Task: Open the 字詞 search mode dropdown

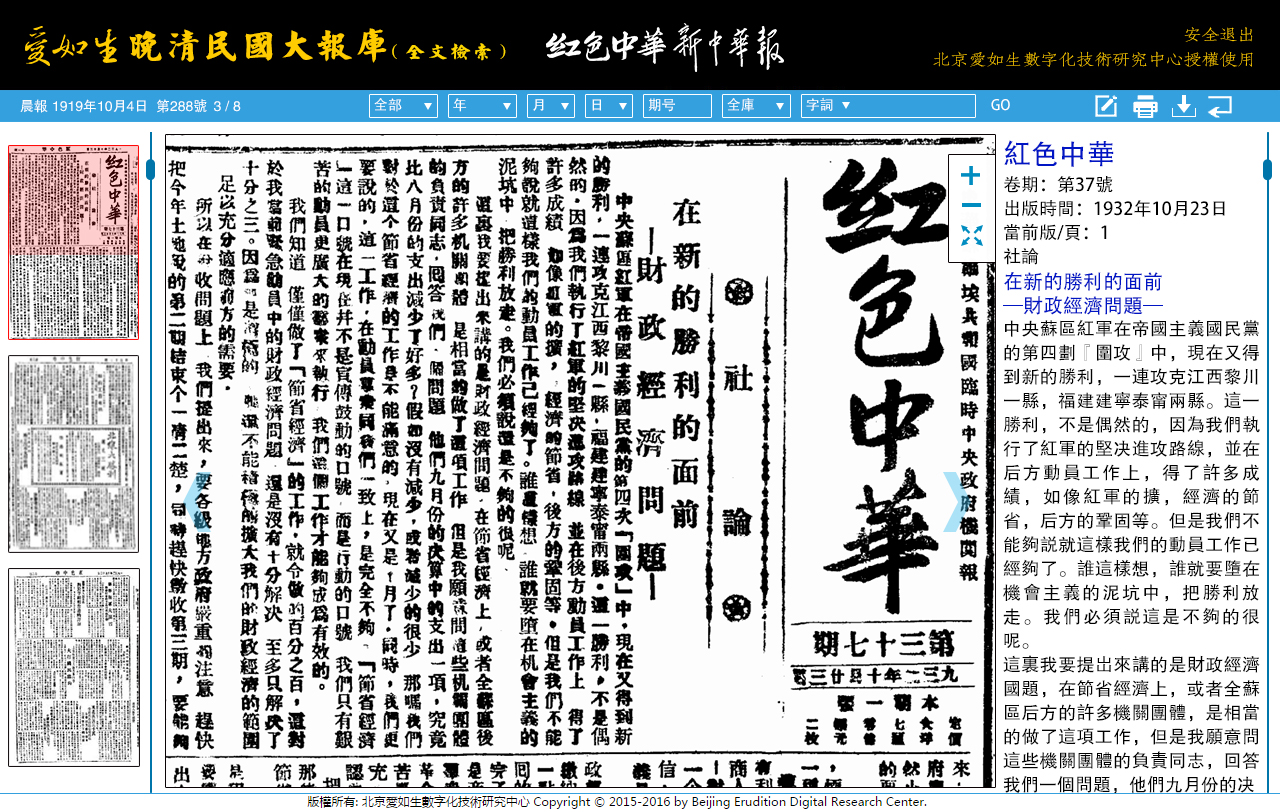Action: pos(827,104)
